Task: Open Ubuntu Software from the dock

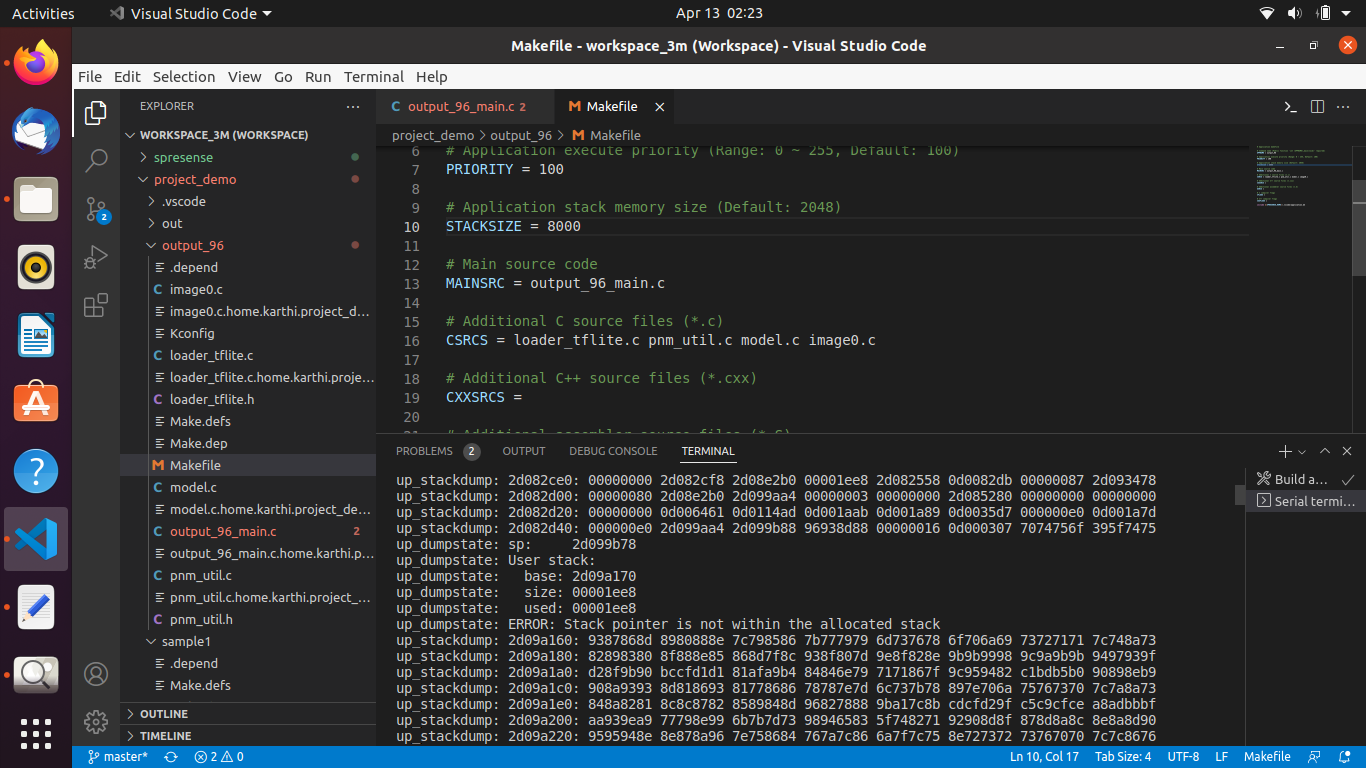Action: [36, 403]
